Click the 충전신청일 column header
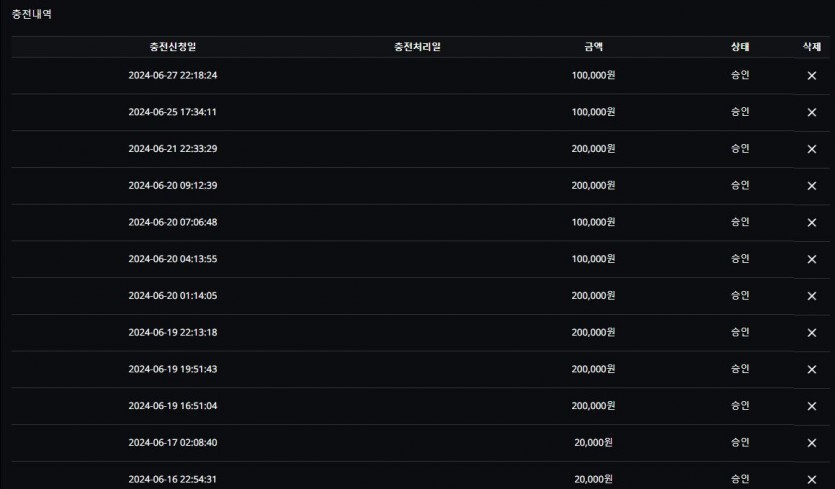 tap(173, 47)
